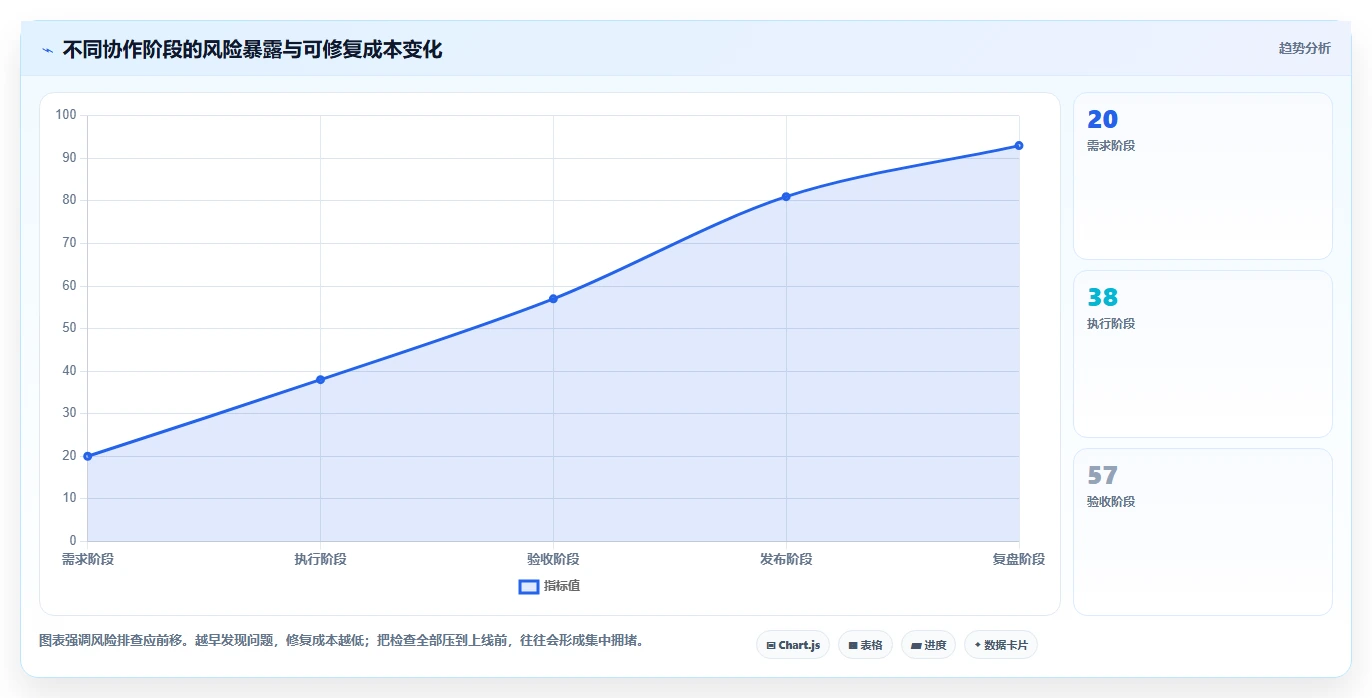Open the 趋势分析 label in header

1304,48
